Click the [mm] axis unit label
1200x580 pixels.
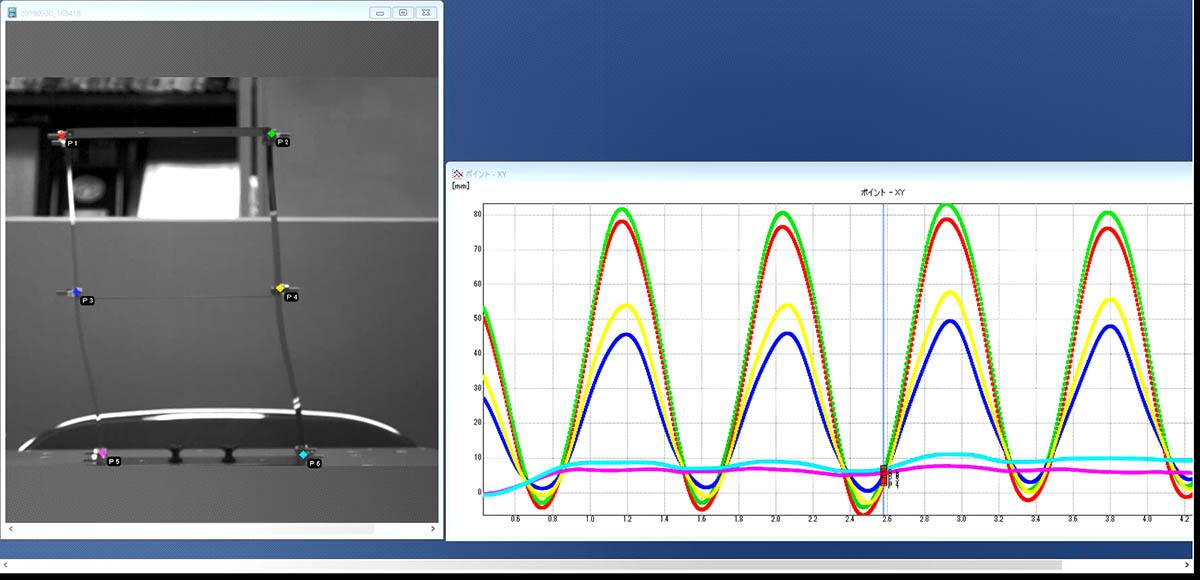click(461, 186)
